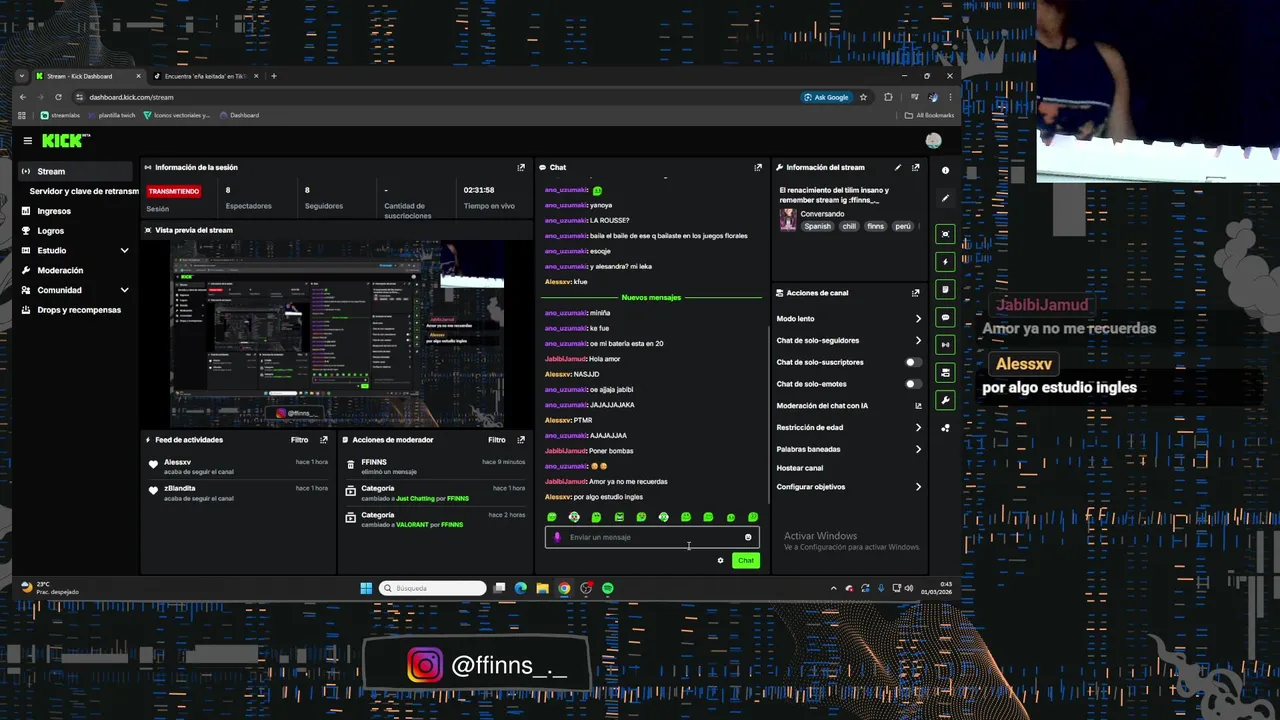Toggle the wrench widget icon in sidebar
The width and height of the screenshot is (1280, 720).
[x=945, y=400]
